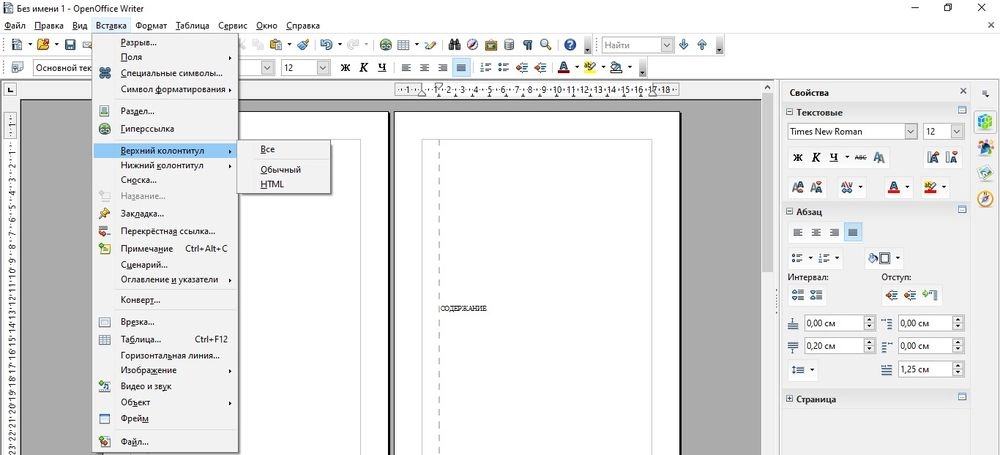1000x455 pixels.
Task: Open font name dropdown in the sidebar
Action: tap(911, 131)
